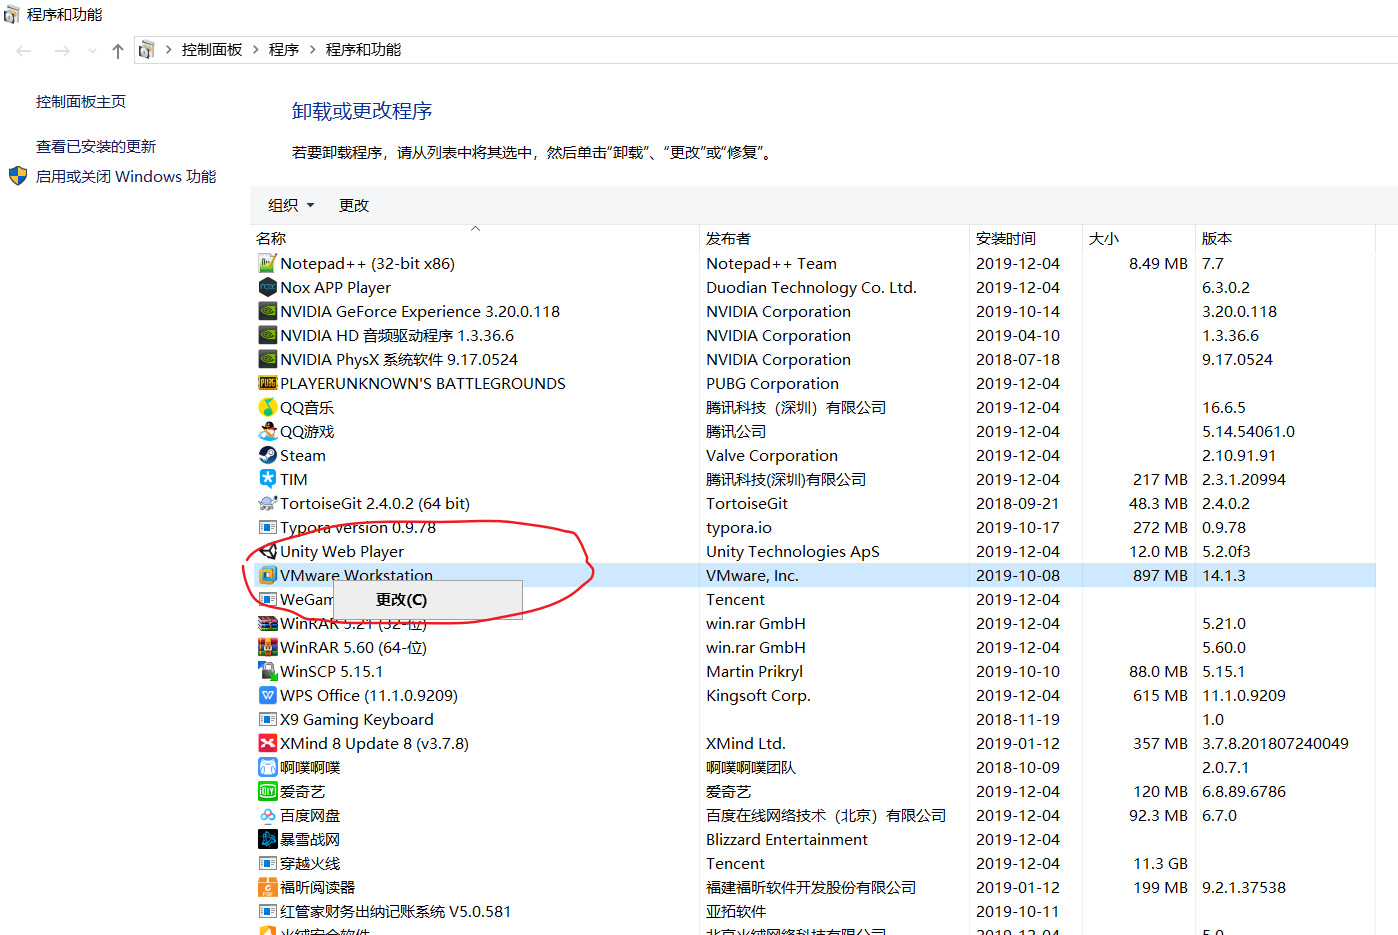The width and height of the screenshot is (1398, 935).
Task: Click the QQ音乐 icon
Action: [268, 407]
